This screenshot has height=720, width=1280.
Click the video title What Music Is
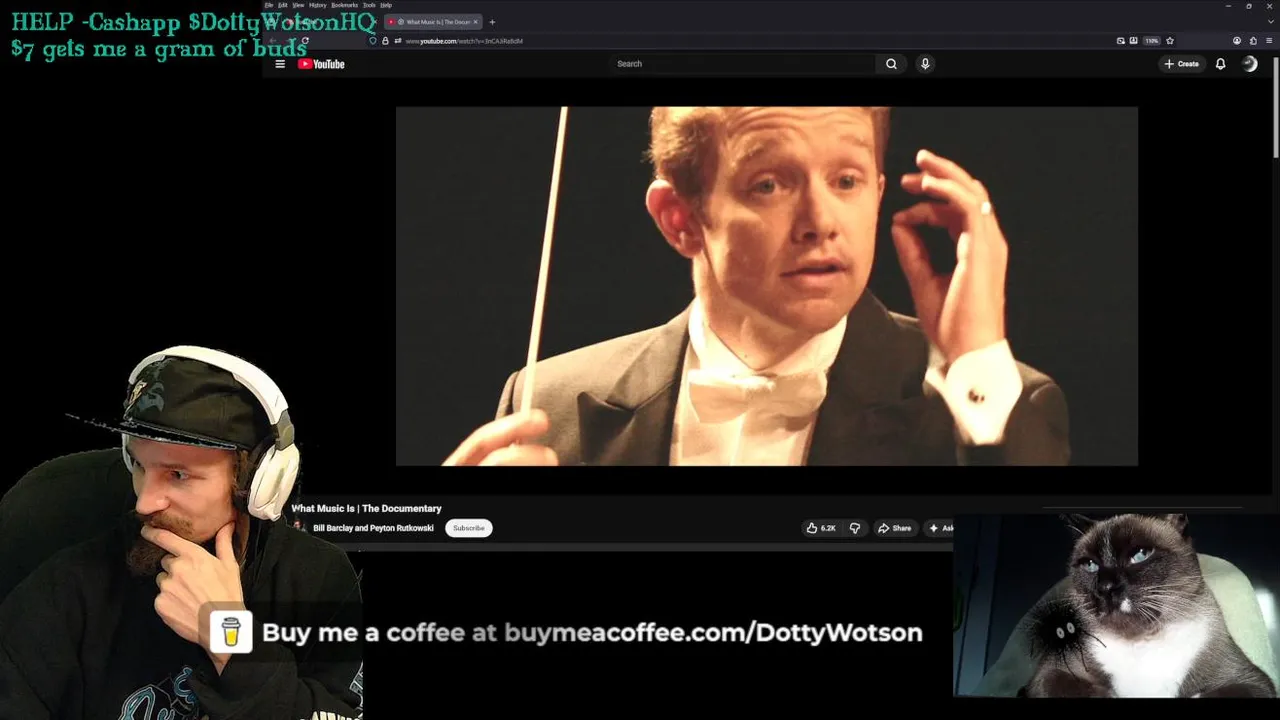click(366, 508)
